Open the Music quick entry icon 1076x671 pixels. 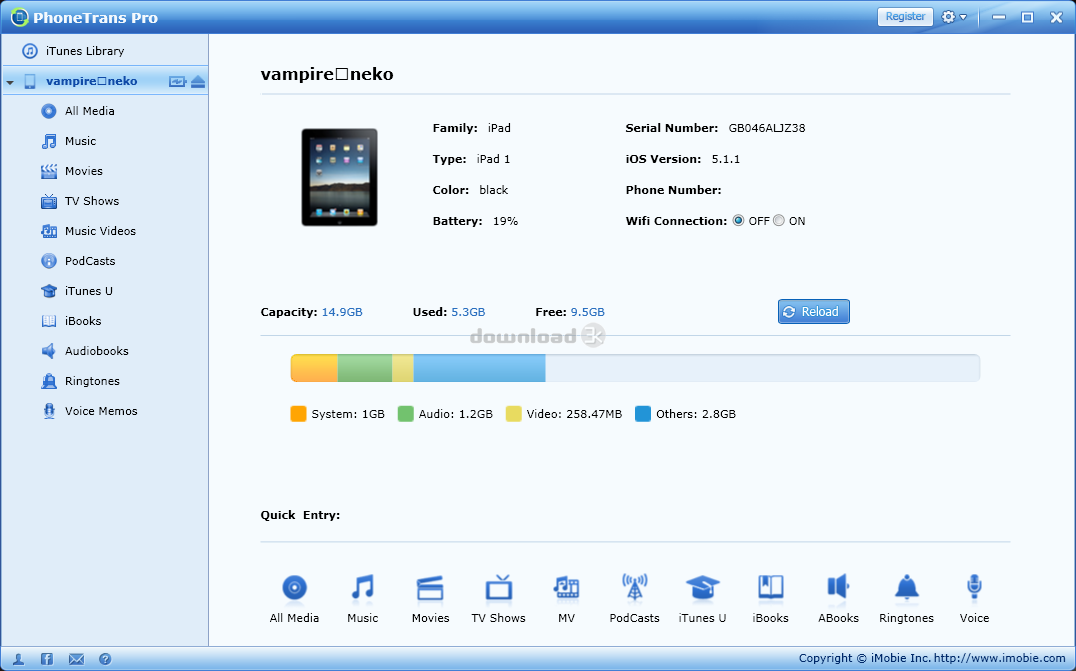[x=362, y=587]
